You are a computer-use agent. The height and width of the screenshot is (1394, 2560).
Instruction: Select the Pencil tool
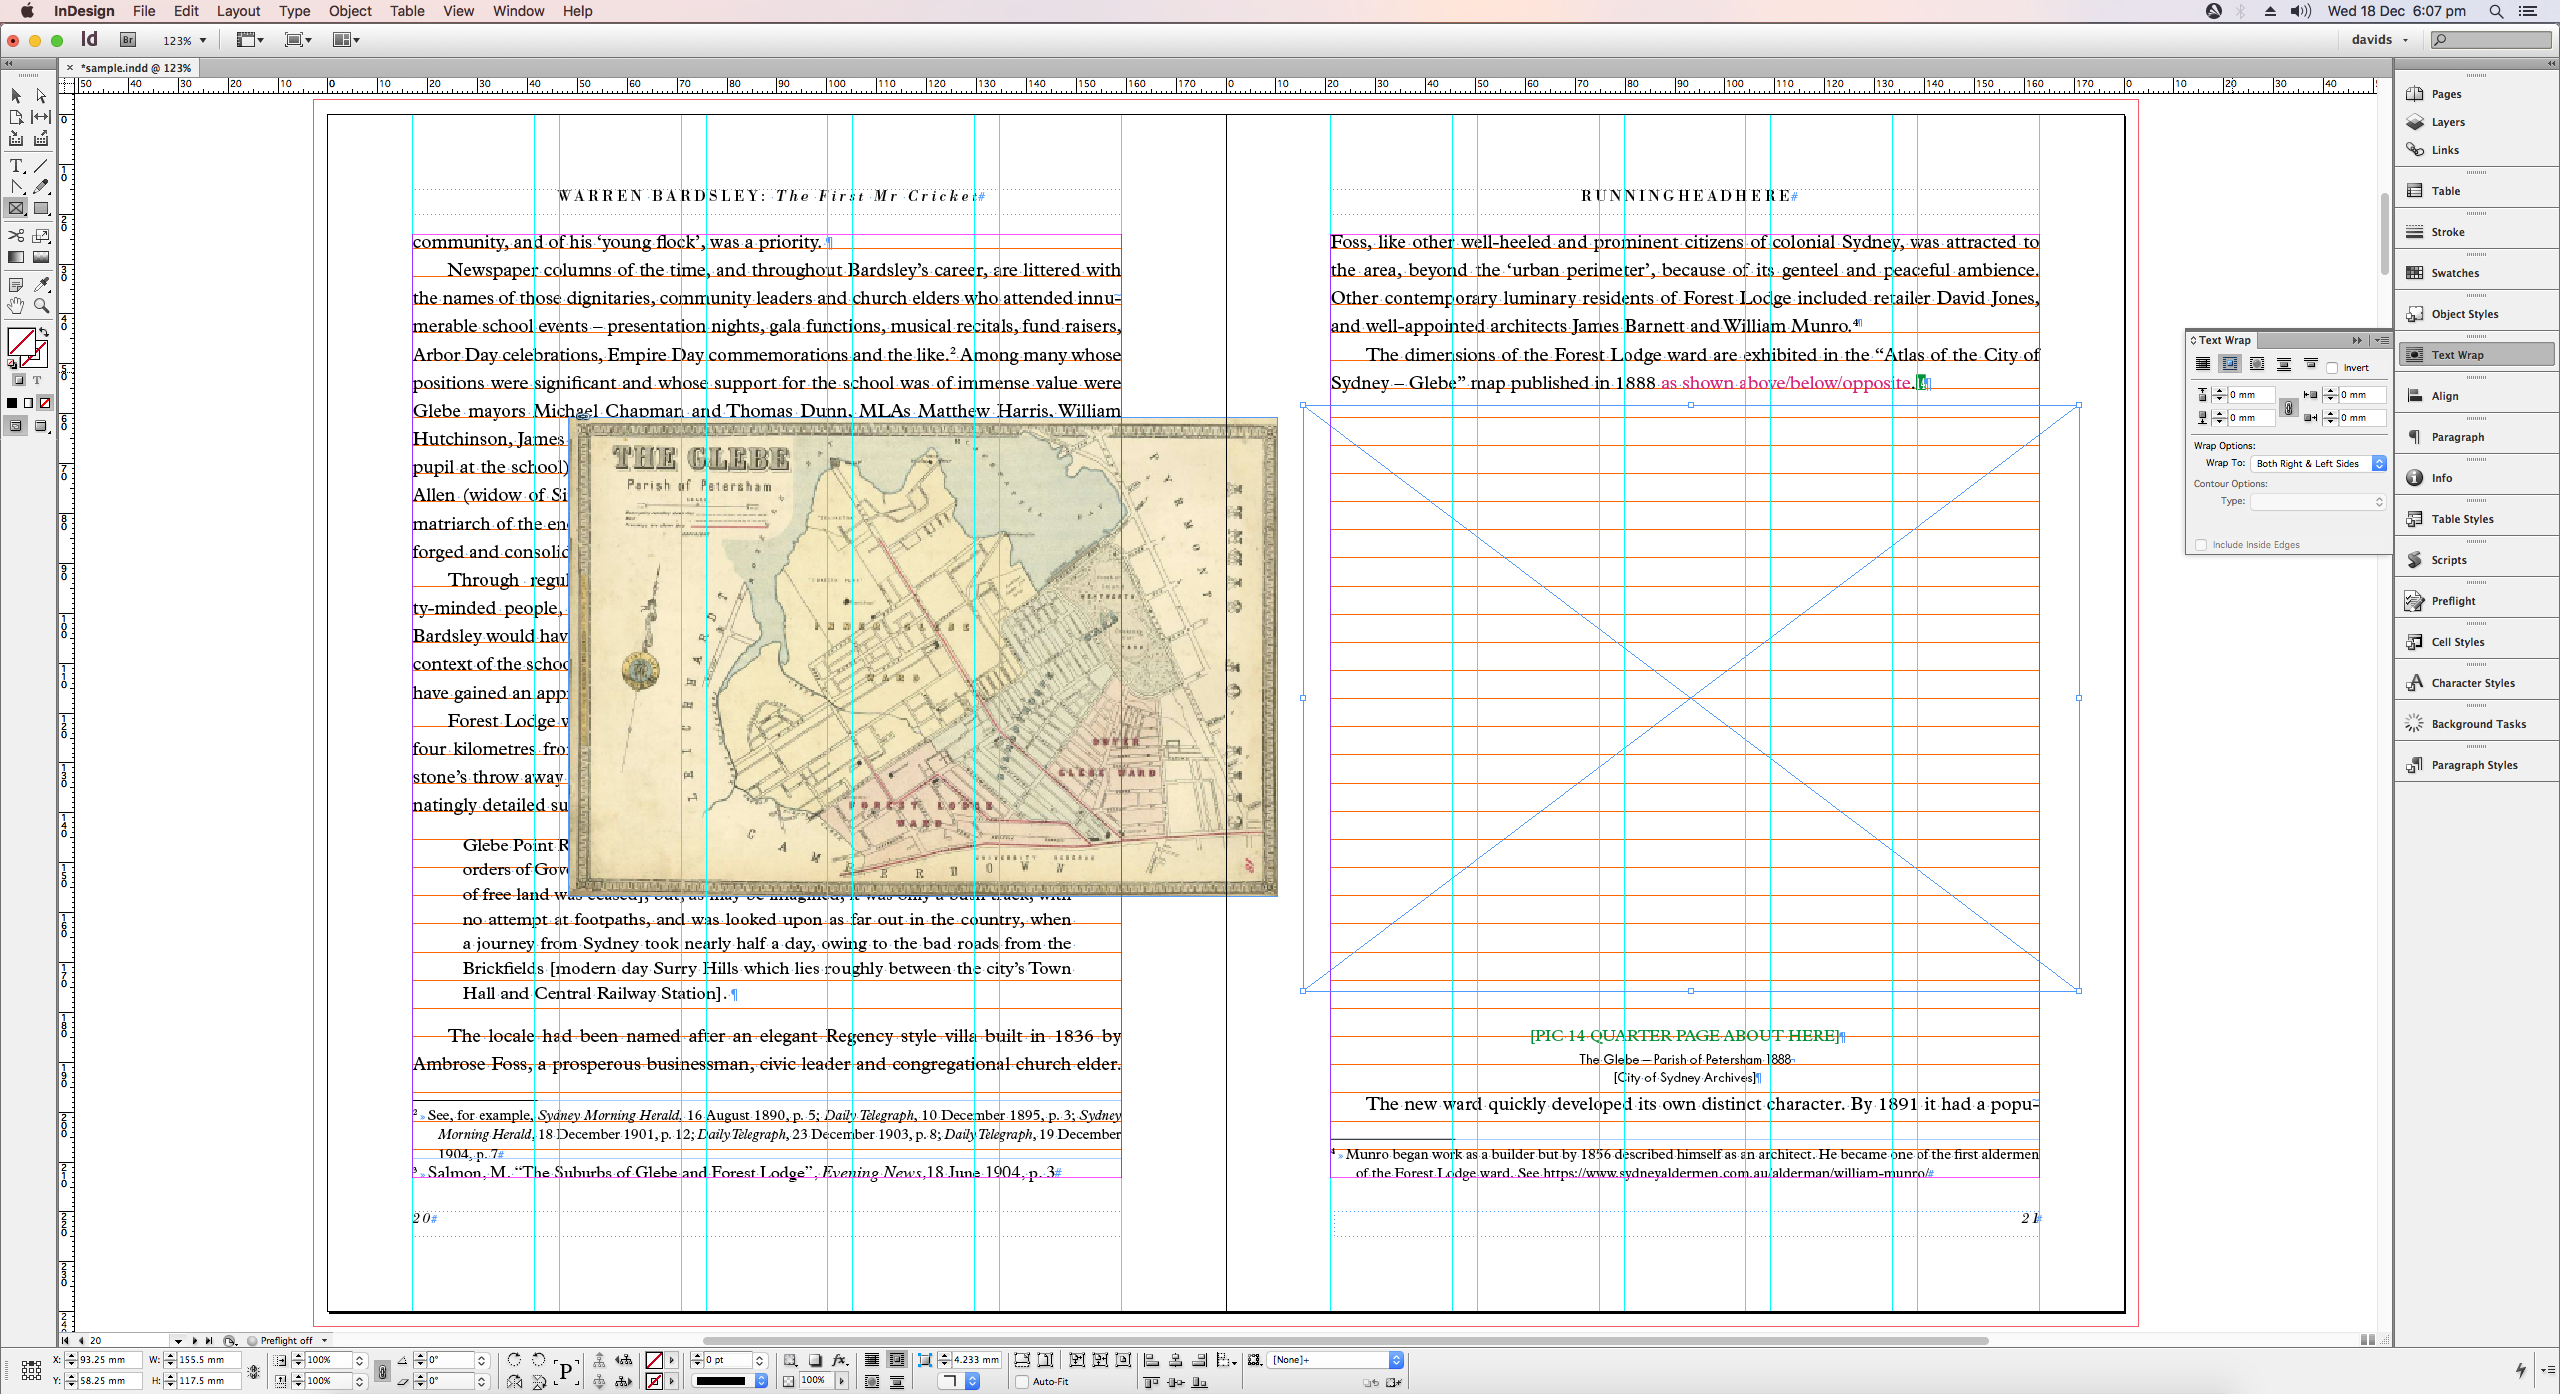click(41, 187)
